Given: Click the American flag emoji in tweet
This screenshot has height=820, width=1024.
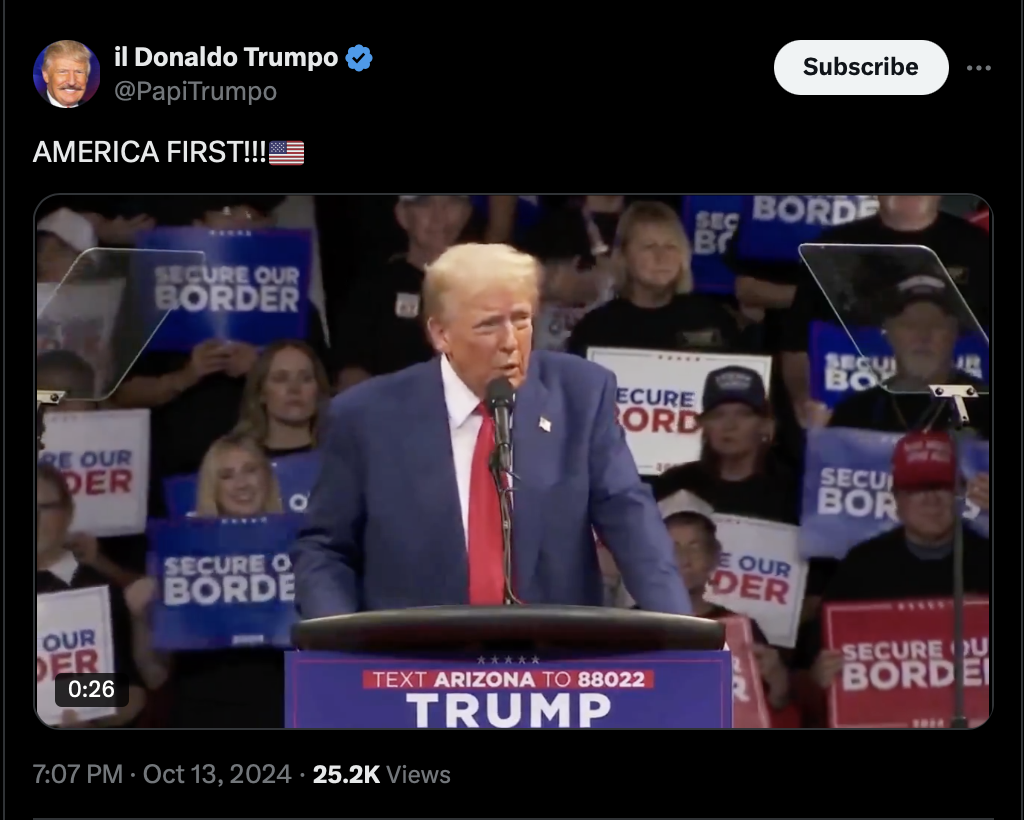Looking at the screenshot, I should coord(287,153).
